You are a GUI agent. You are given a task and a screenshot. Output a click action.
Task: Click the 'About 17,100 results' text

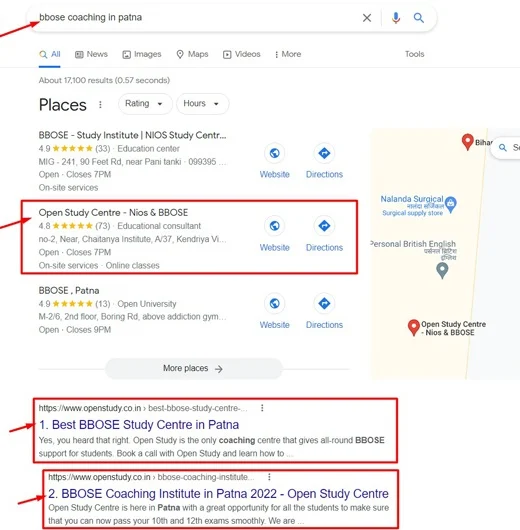[x=104, y=80]
